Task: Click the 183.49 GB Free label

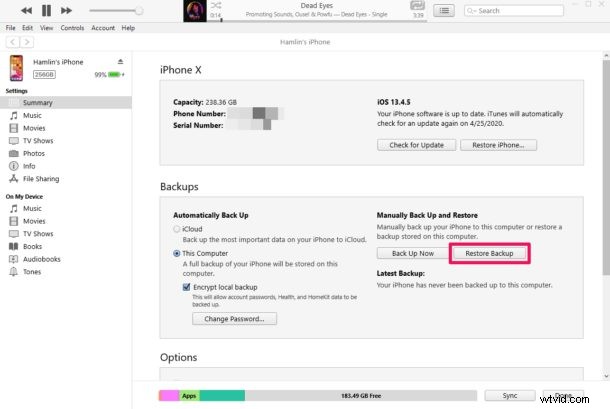Action: [x=361, y=396]
